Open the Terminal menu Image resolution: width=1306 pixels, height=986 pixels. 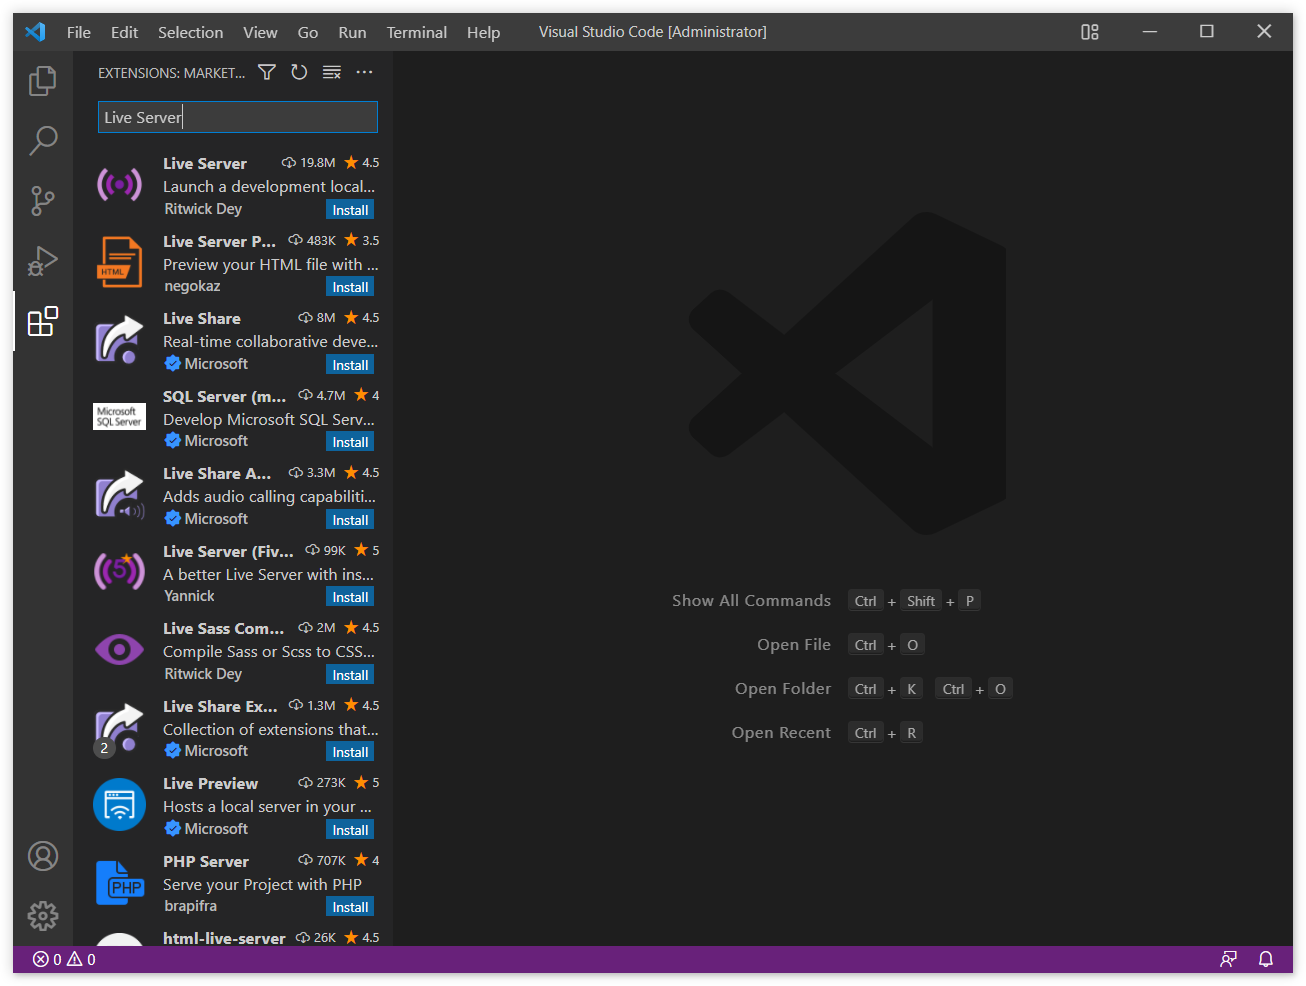click(x=416, y=32)
